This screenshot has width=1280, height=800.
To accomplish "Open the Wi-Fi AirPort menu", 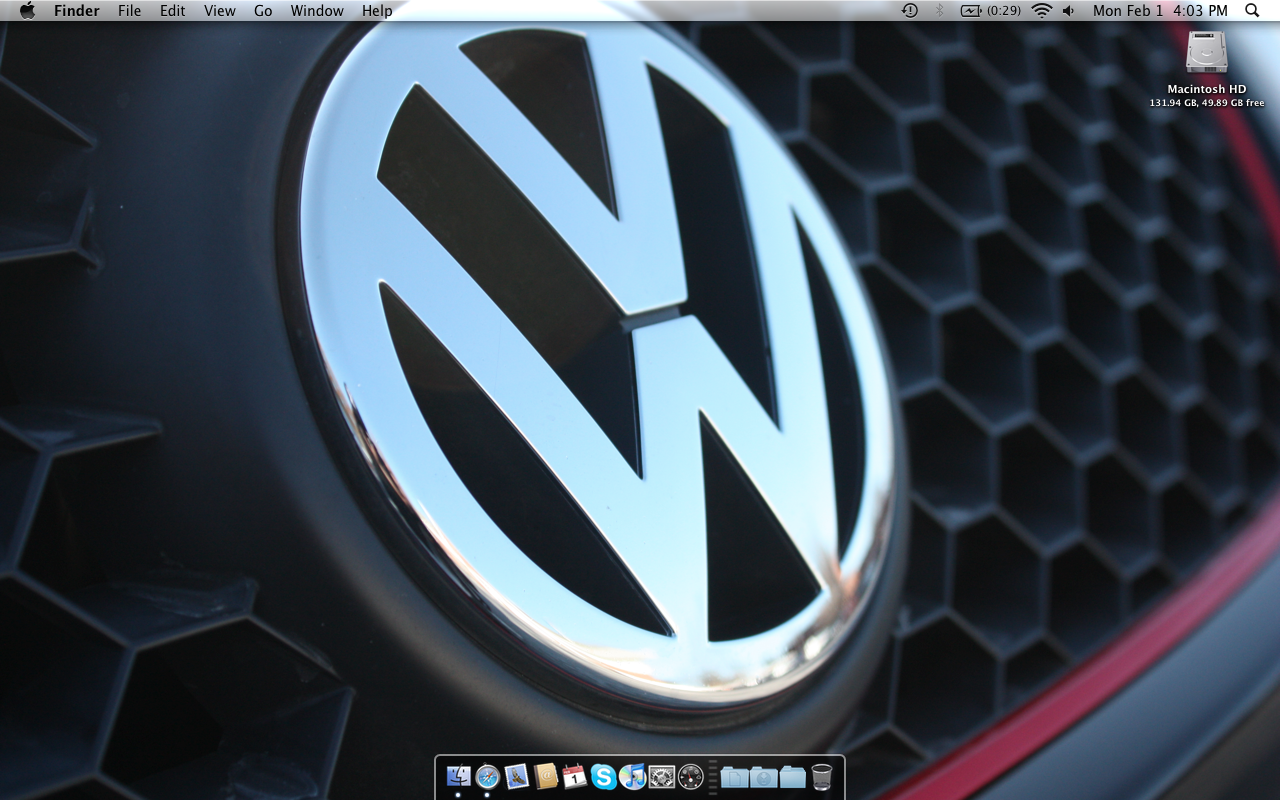I will coord(1042,11).
